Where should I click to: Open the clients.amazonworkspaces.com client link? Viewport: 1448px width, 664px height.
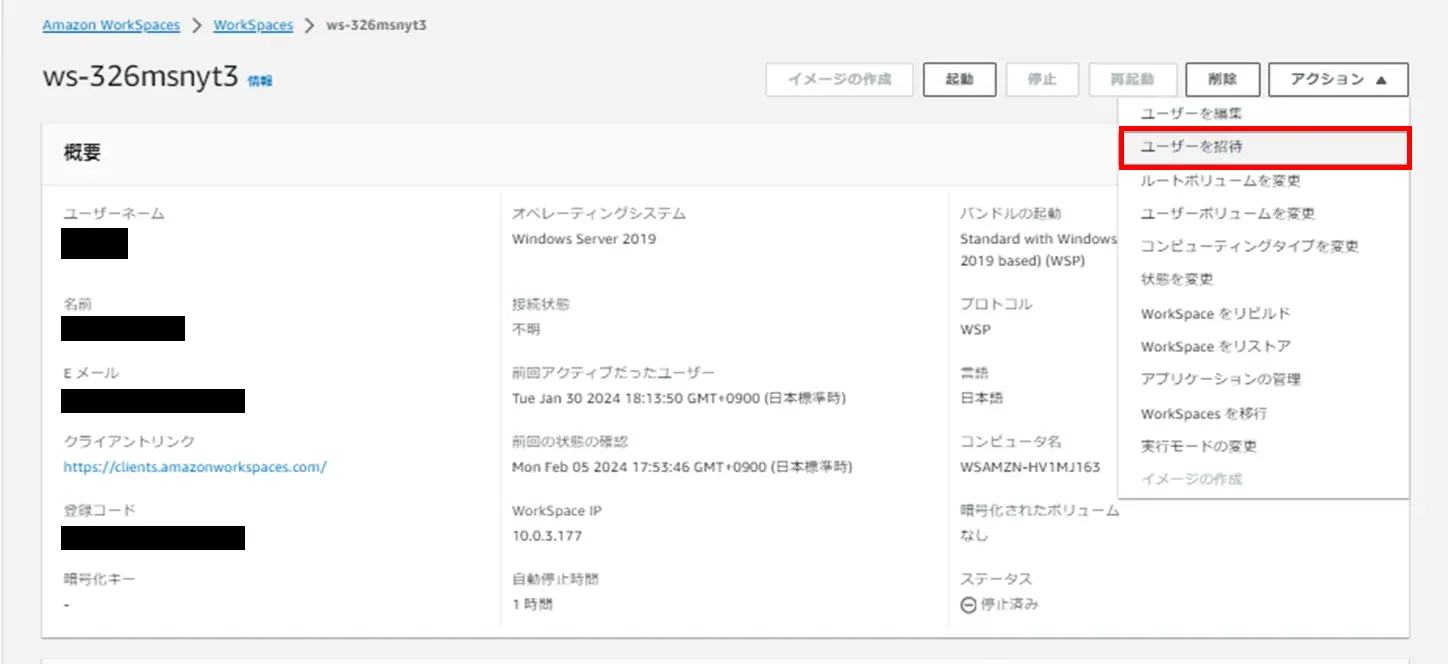tap(195, 466)
